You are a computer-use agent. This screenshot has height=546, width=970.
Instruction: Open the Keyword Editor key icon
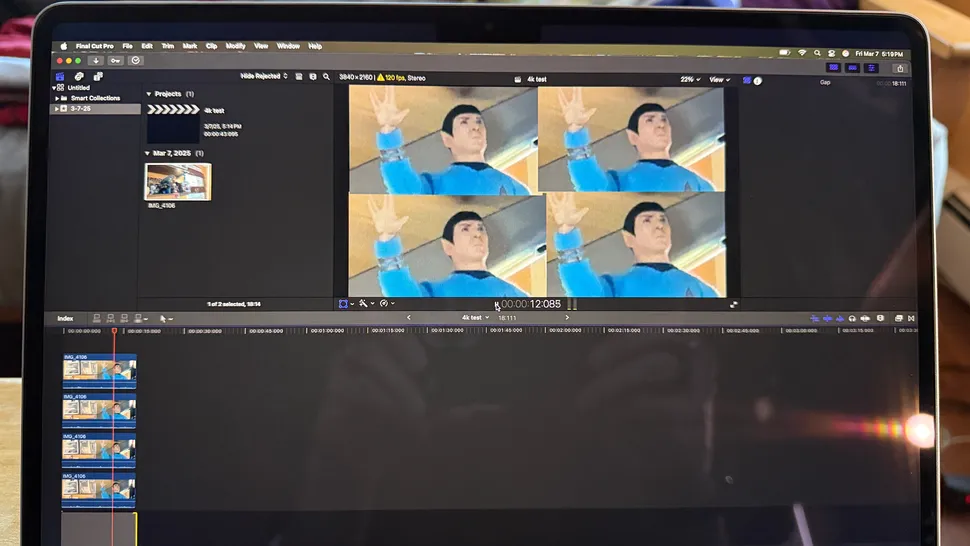115,61
